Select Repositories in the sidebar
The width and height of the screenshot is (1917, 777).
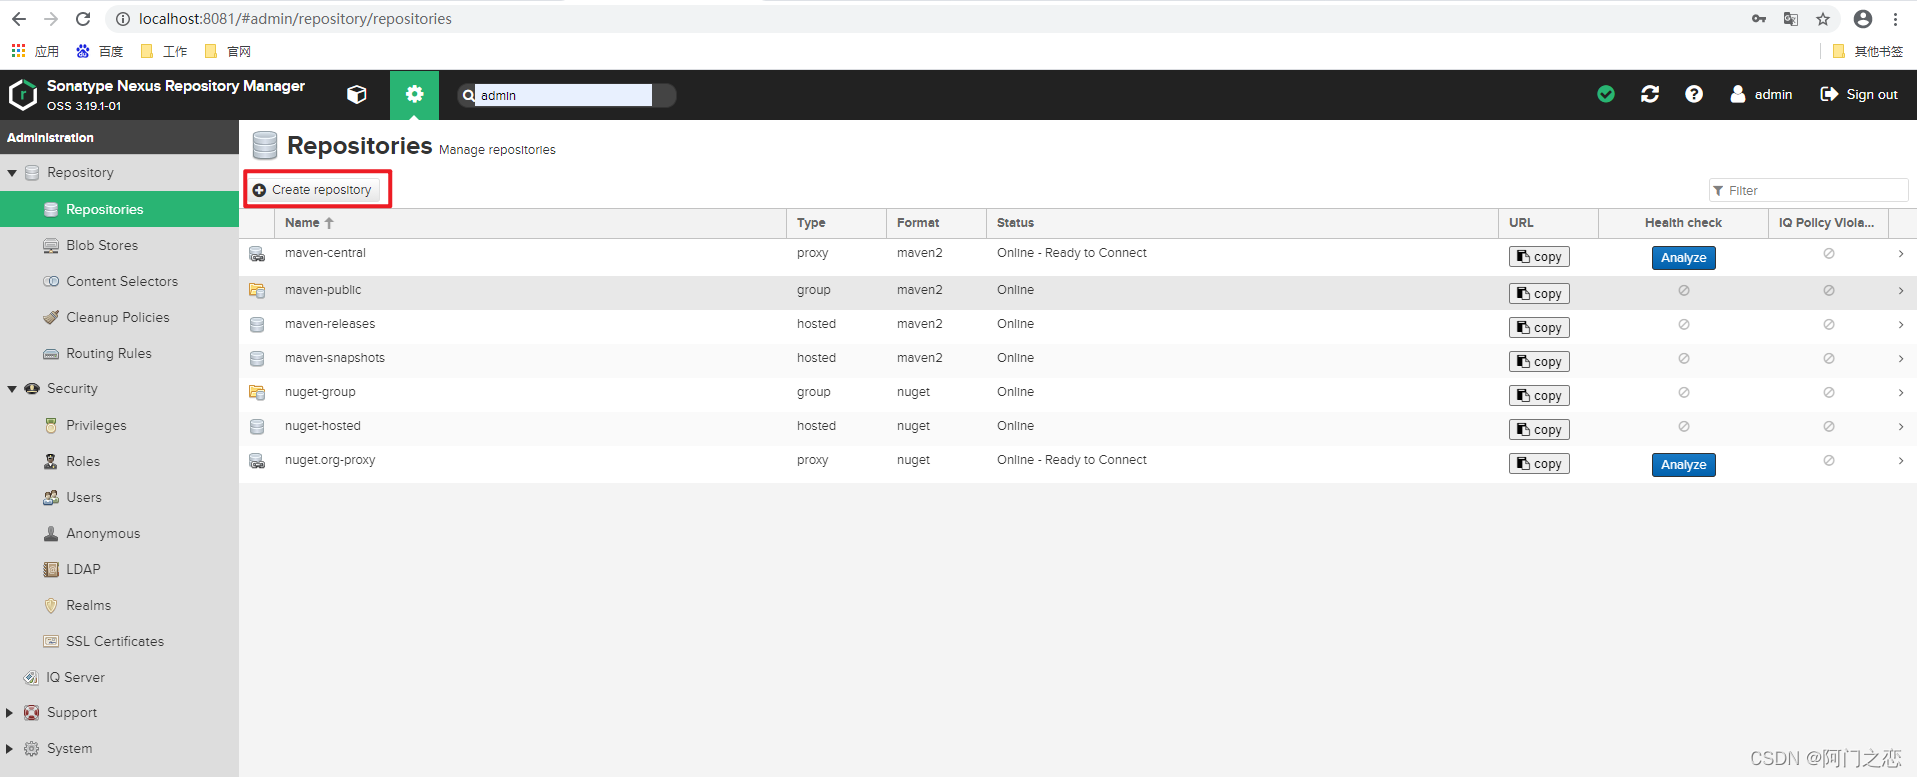click(x=119, y=209)
